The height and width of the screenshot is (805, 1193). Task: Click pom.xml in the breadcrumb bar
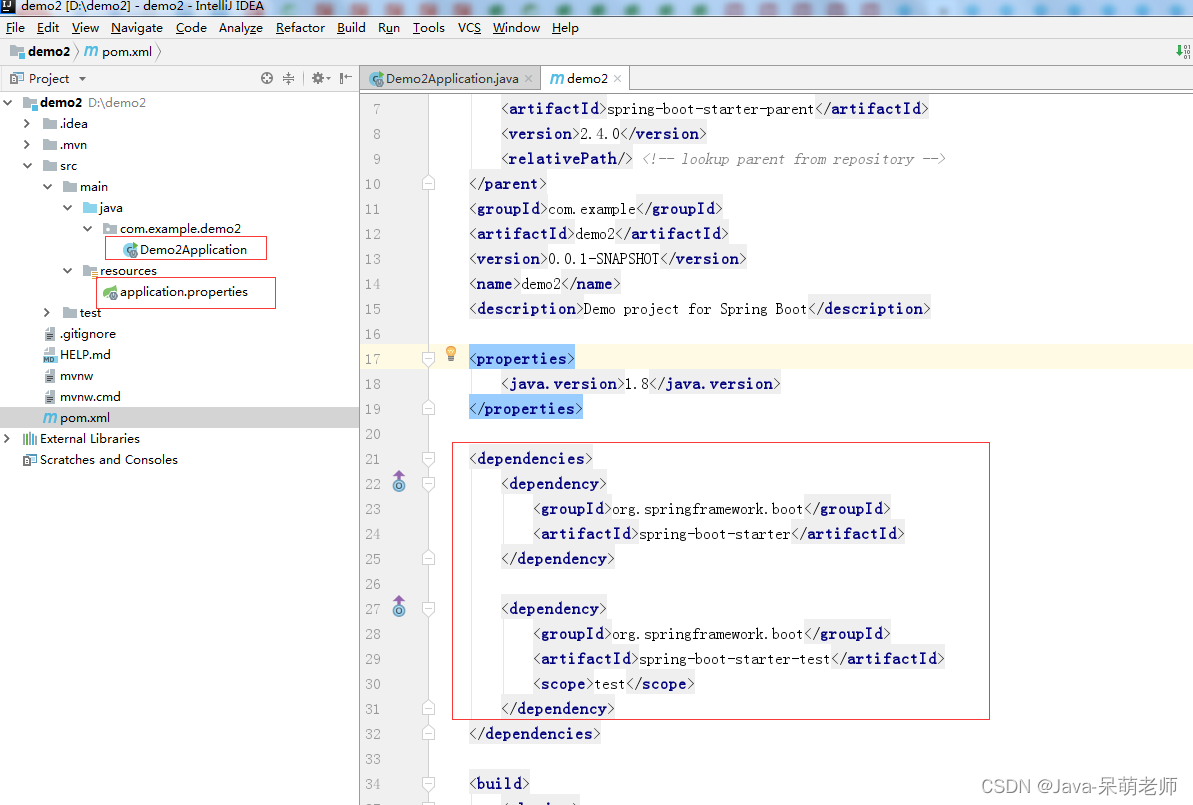pyautogui.click(x=127, y=51)
